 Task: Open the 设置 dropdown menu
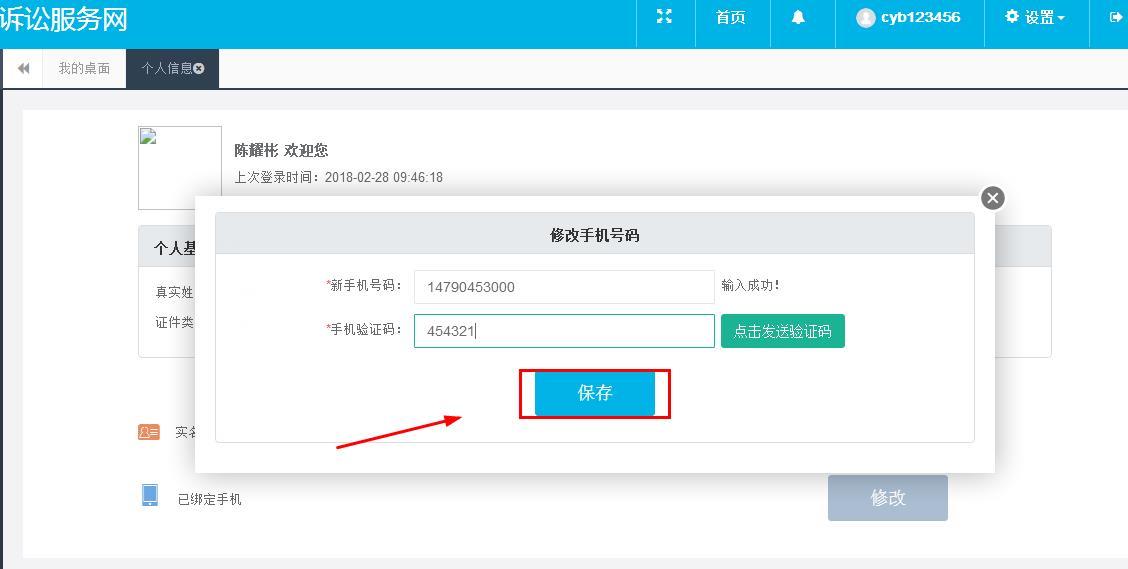click(1034, 17)
